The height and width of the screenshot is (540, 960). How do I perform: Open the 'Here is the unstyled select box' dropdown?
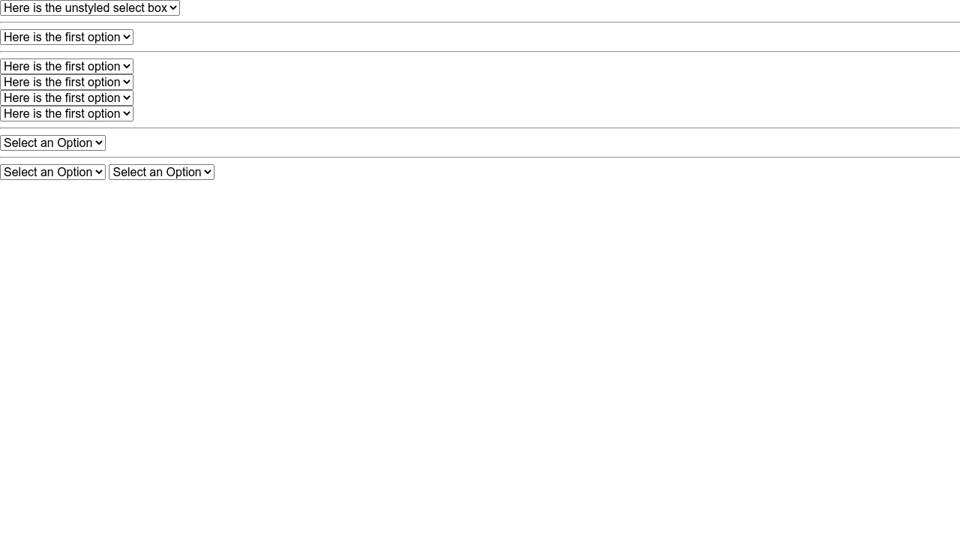pyautogui.click(x=90, y=8)
